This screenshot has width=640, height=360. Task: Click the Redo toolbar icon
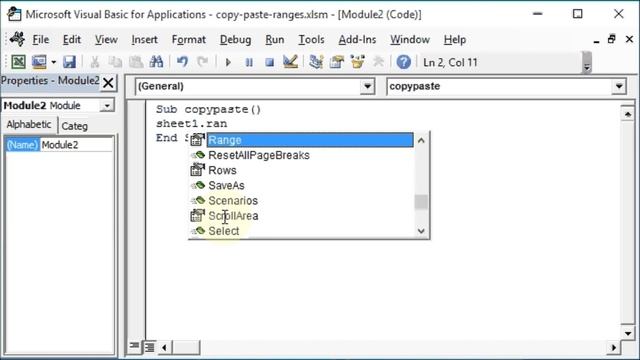click(x=202, y=62)
